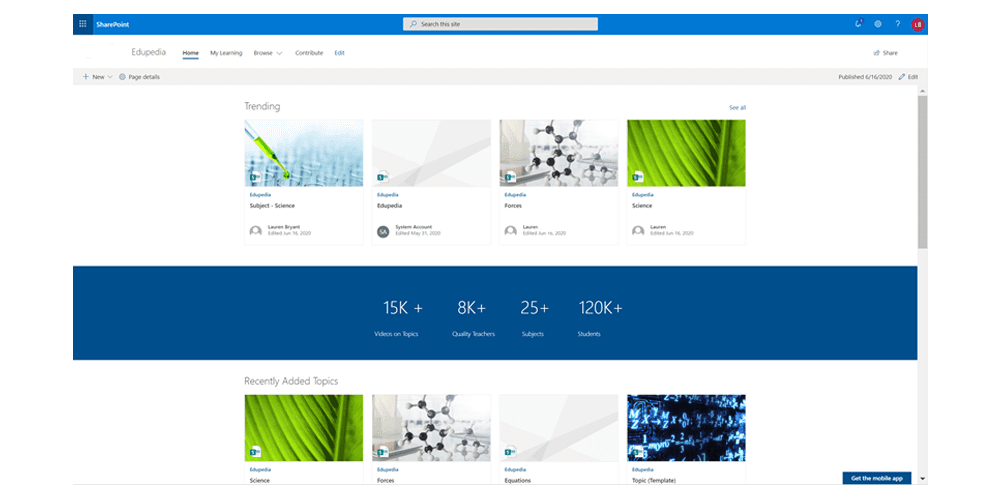Click the page icon on recently added Science thumbnail
The image size is (1000, 500).
click(x=256, y=452)
